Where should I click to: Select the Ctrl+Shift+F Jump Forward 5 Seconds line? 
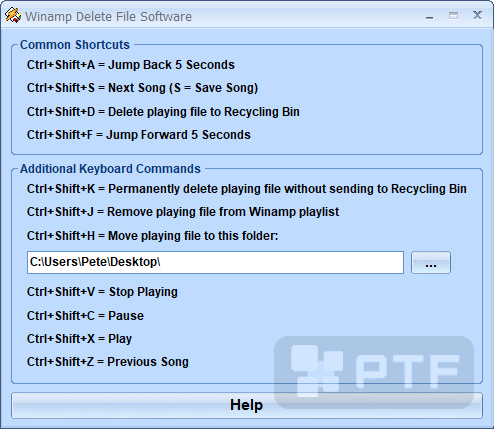pos(139,135)
